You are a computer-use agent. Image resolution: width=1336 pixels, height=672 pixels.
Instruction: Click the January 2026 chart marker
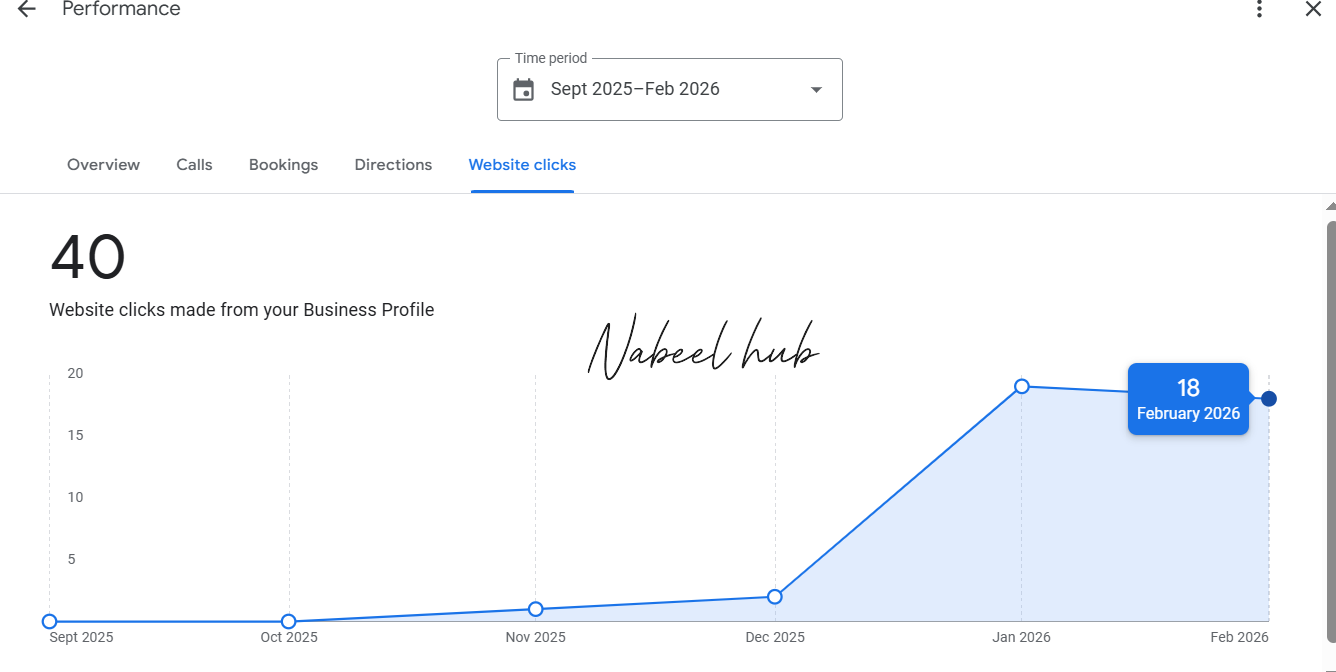(1021, 387)
